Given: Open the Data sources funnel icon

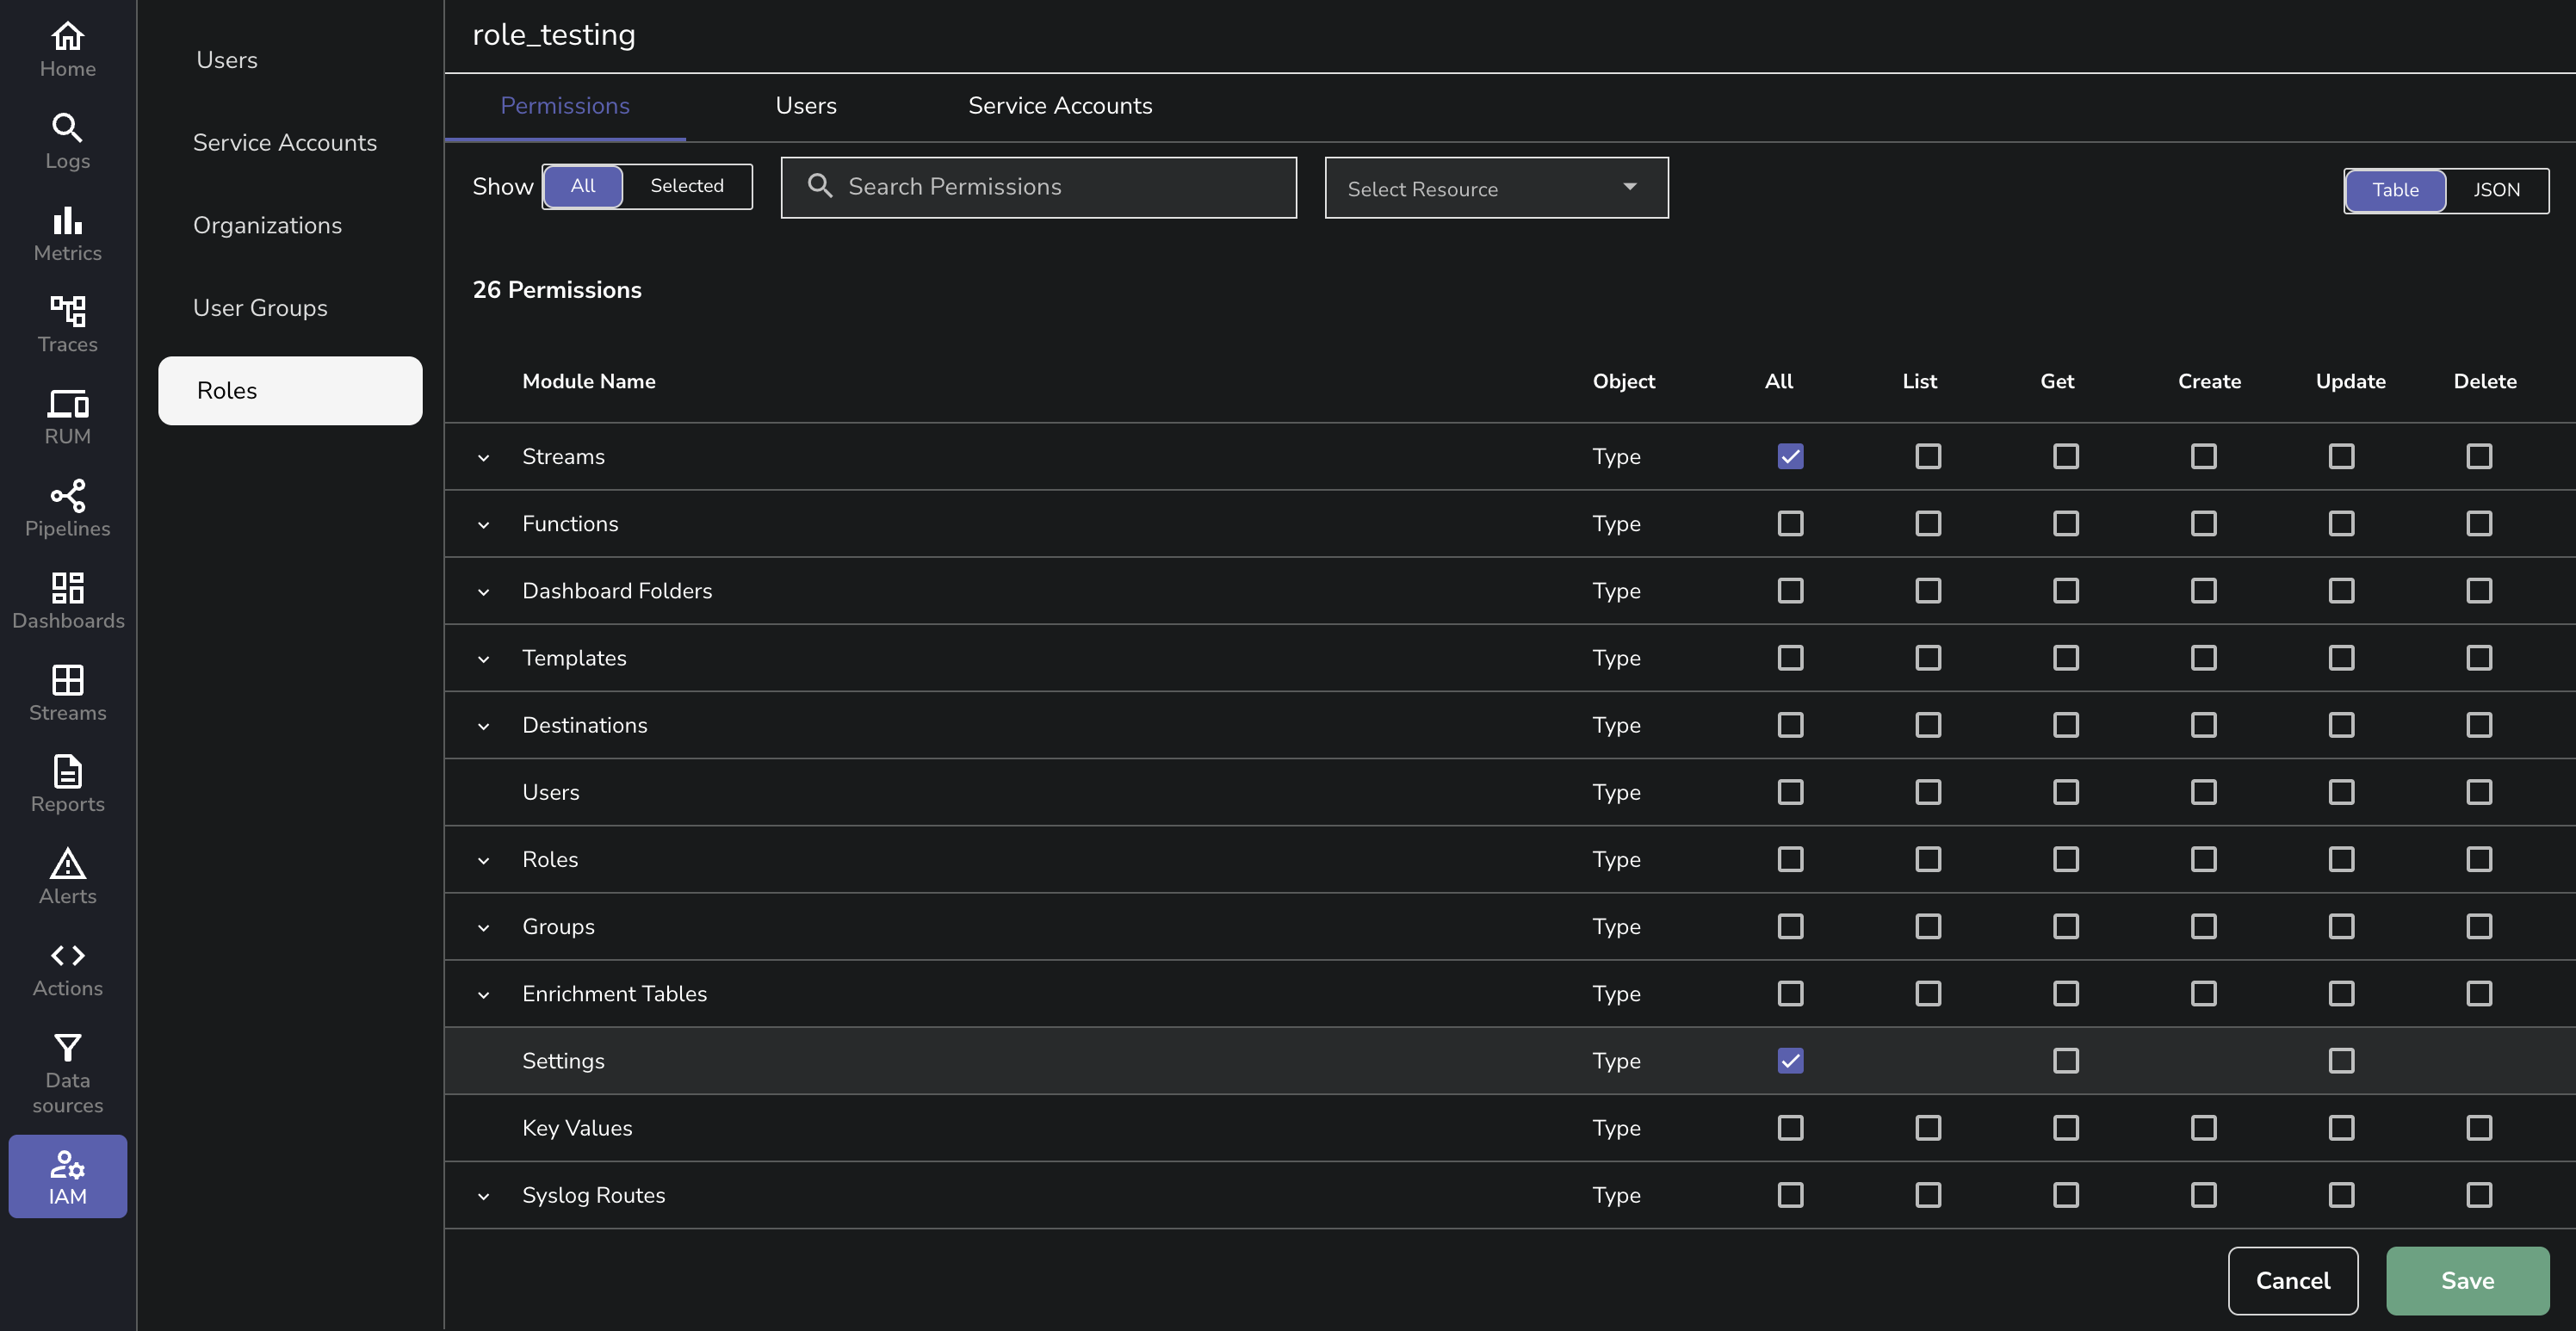Looking at the screenshot, I should point(67,1047).
